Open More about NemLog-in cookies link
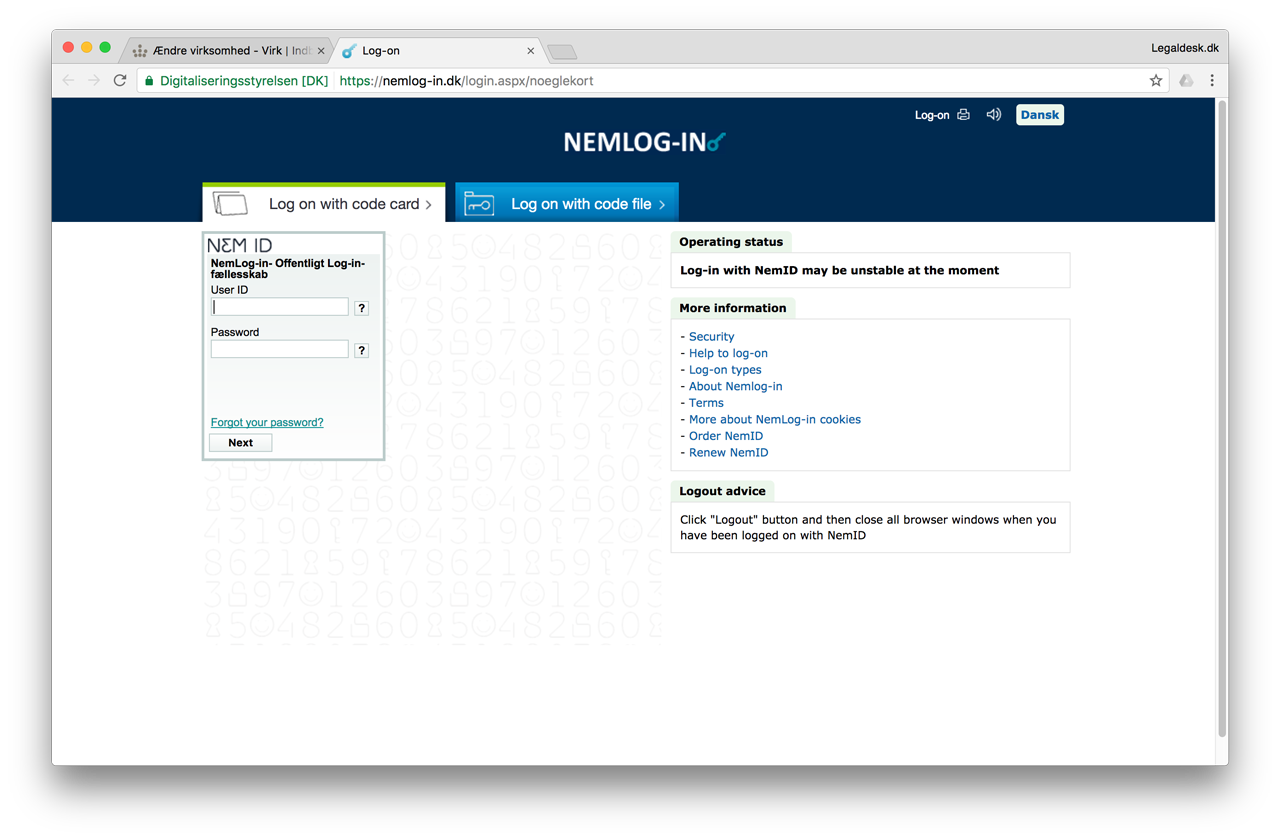 (x=775, y=420)
